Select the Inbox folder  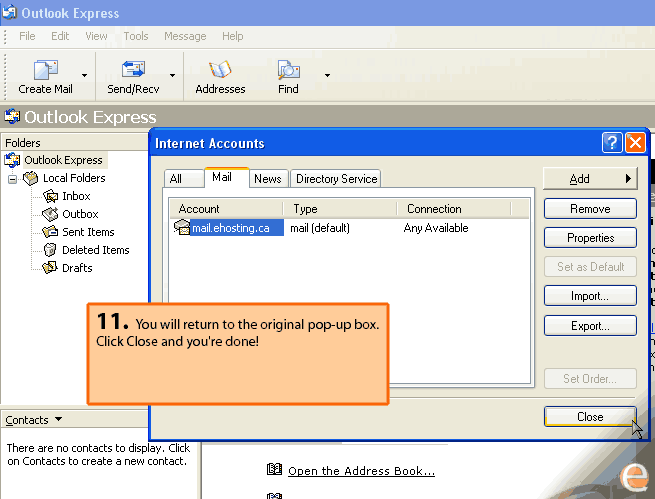coord(75,196)
